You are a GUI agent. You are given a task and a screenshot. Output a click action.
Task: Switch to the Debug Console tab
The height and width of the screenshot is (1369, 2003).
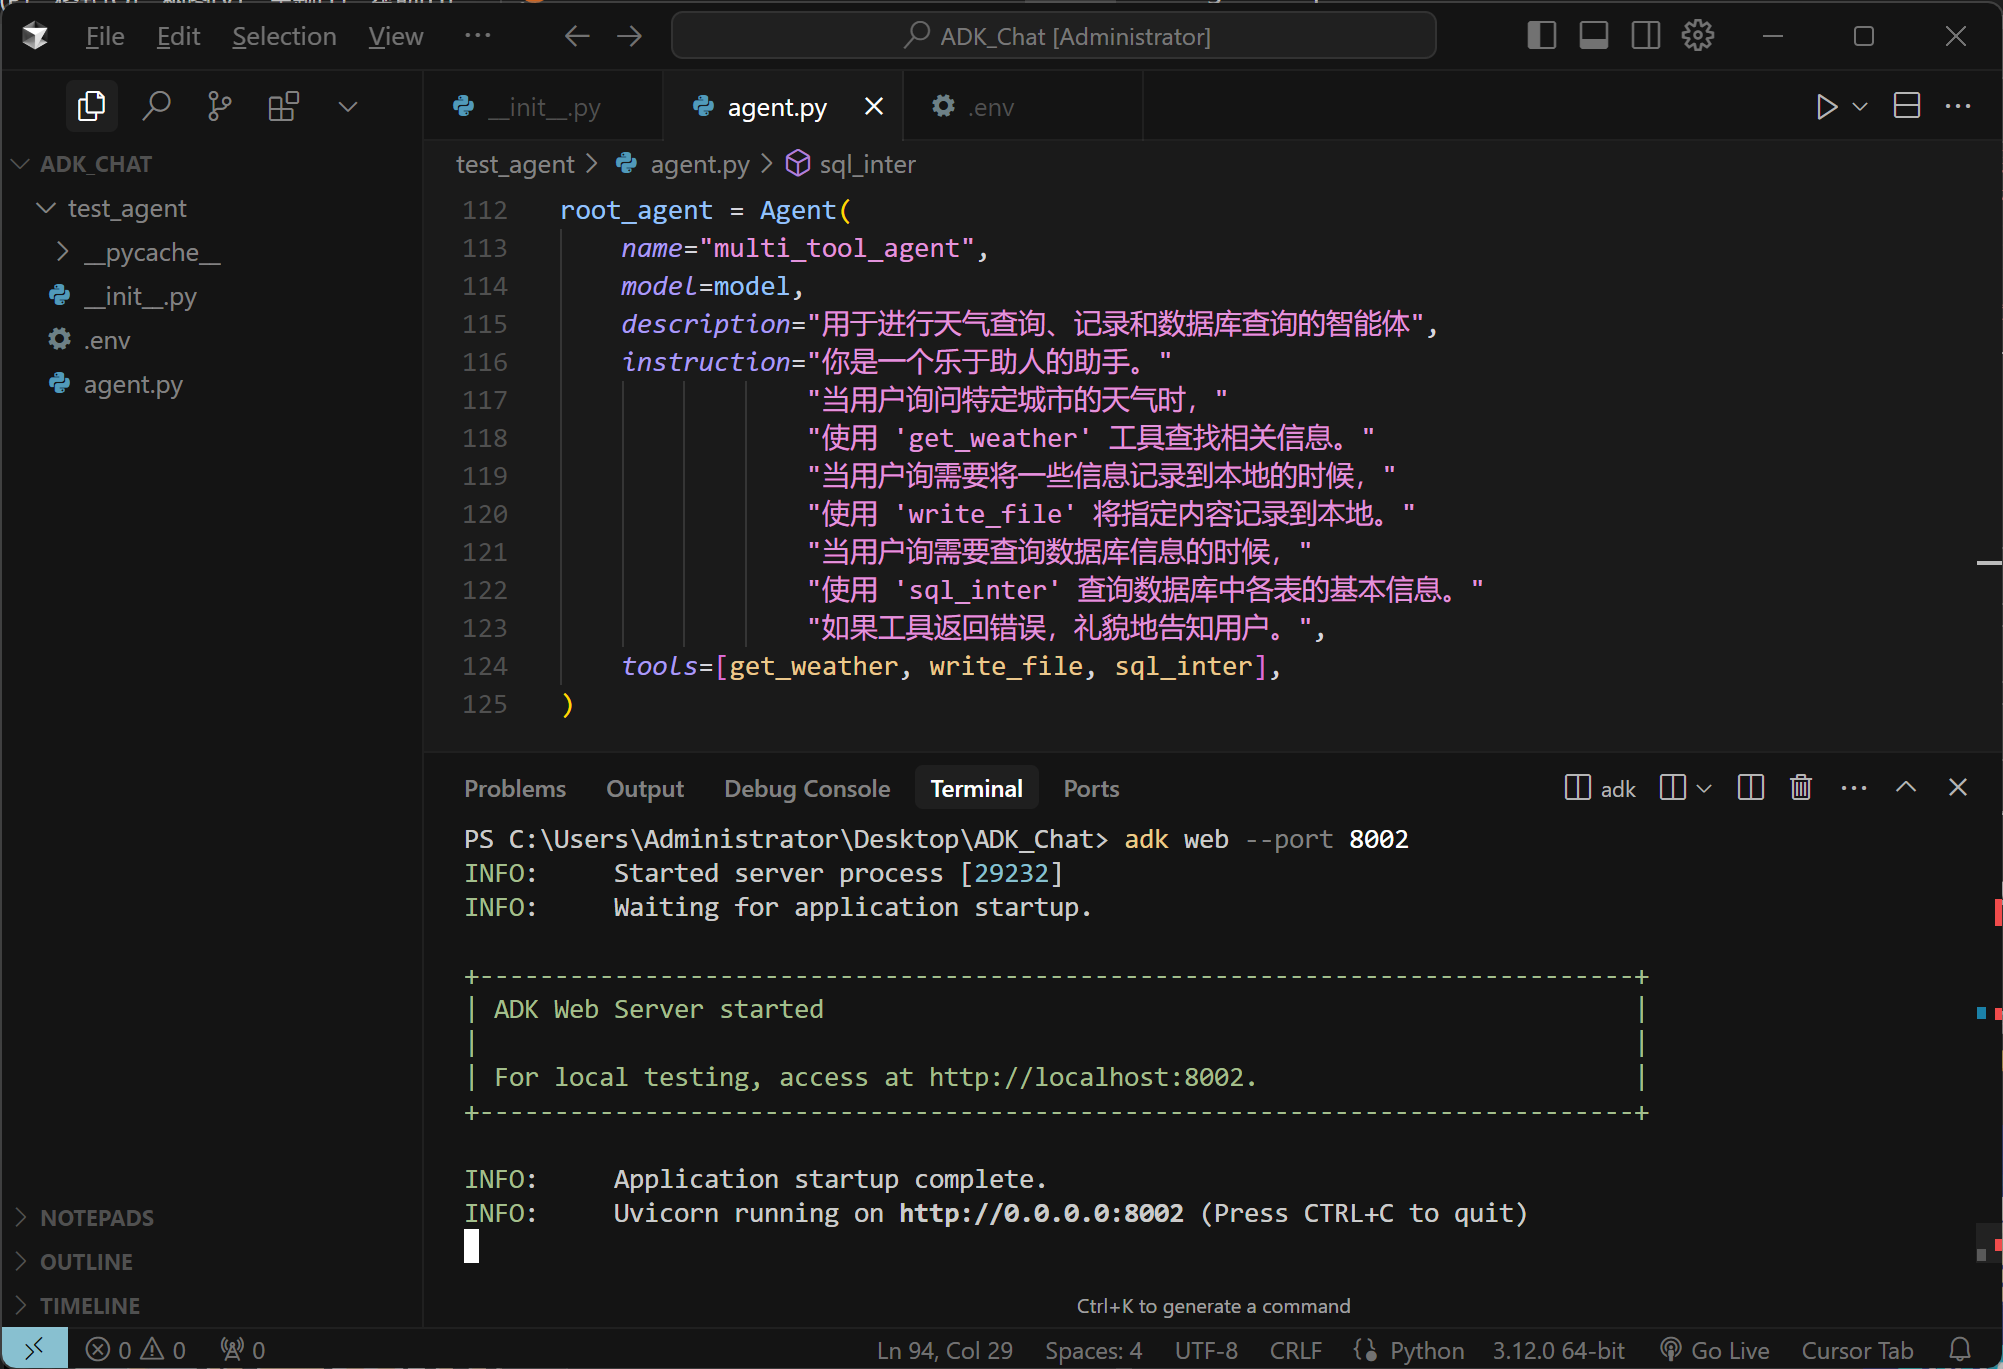(807, 788)
